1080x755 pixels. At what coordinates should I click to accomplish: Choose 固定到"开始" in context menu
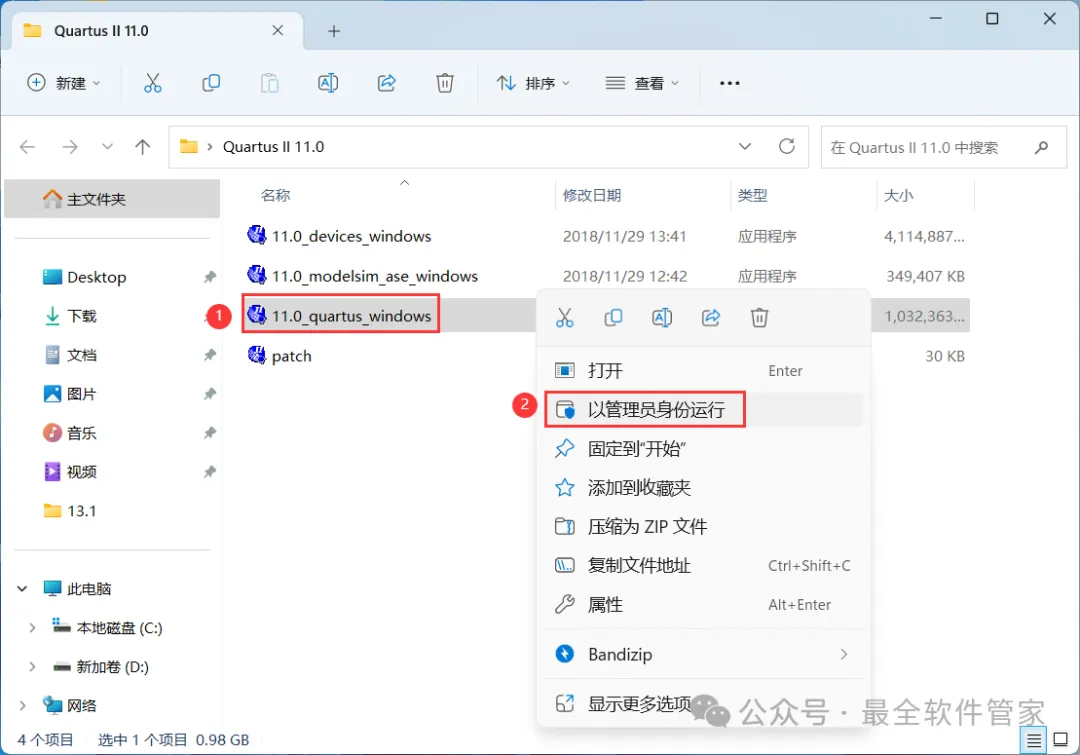click(703, 449)
